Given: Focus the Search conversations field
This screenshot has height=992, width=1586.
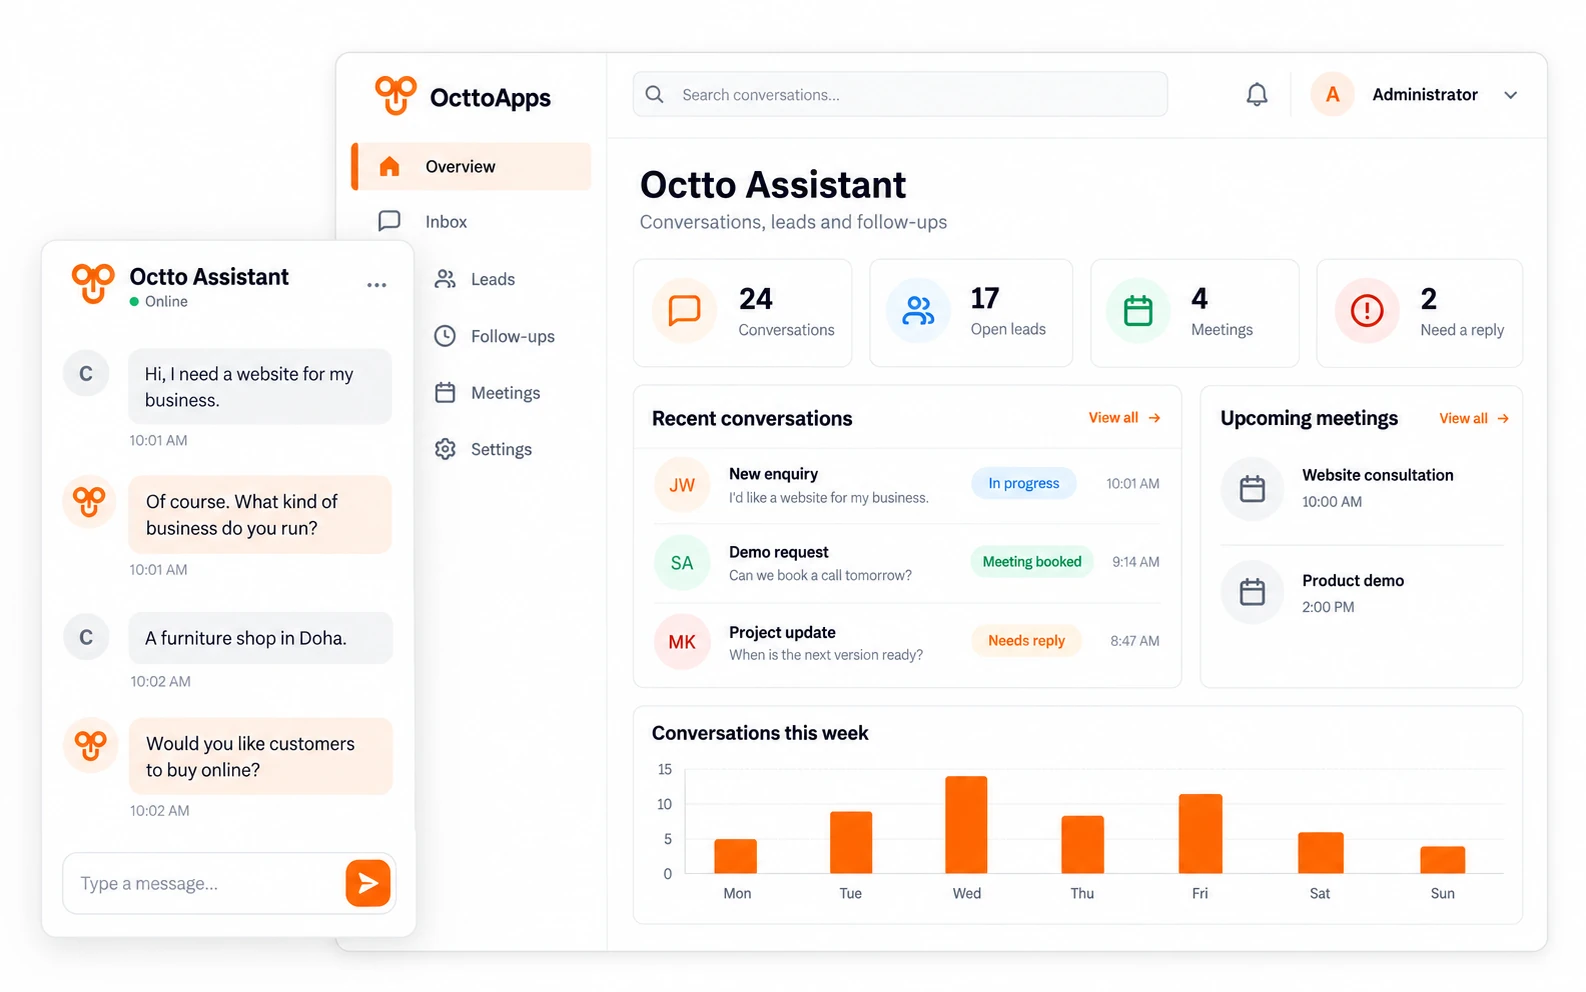Looking at the screenshot, I should tap(900, 94).
